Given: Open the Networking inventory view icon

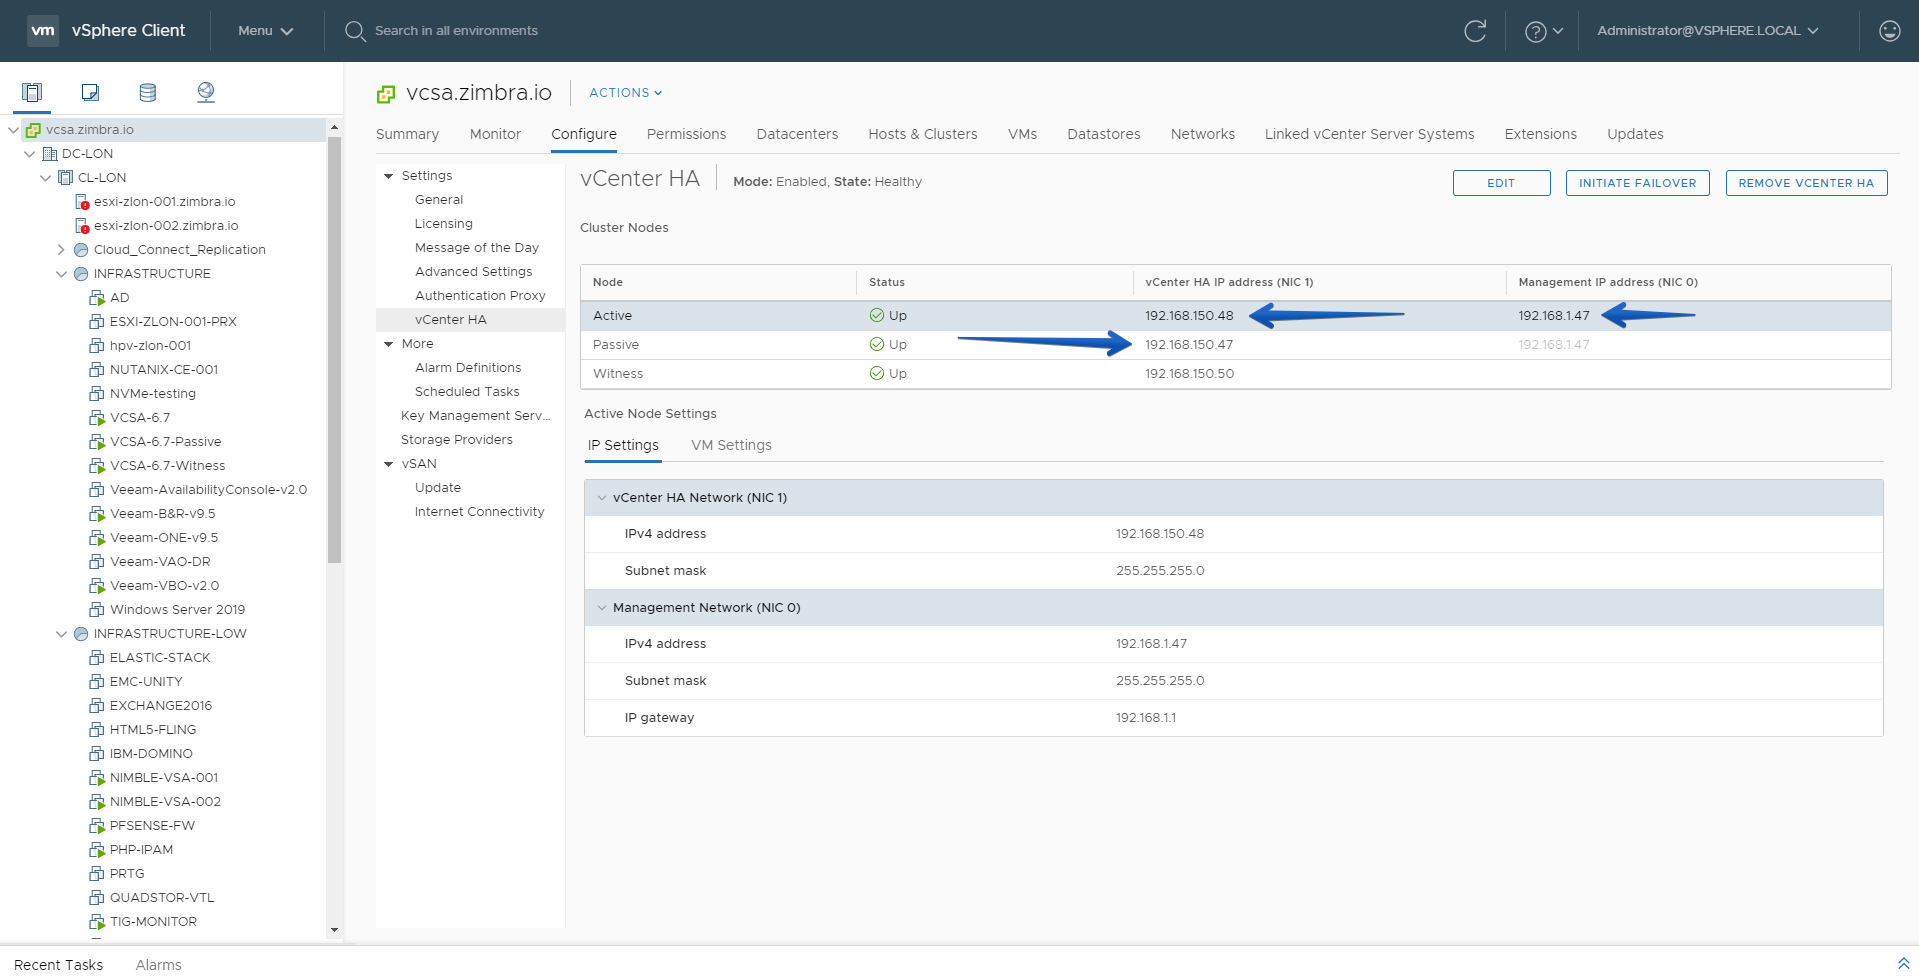Looking at the screenshot, I should (x=206, y=92).
